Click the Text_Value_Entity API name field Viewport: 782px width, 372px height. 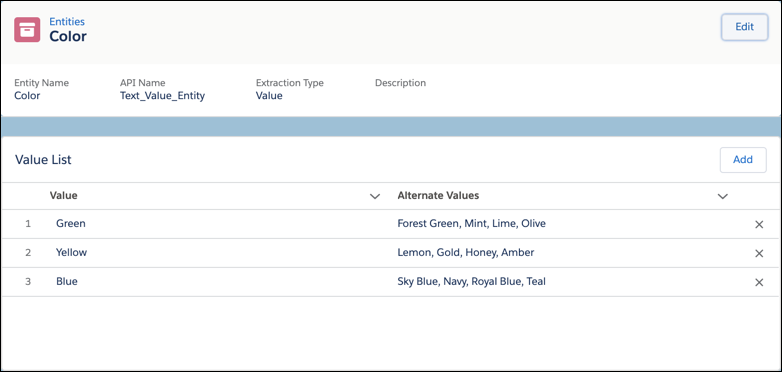click(162, 96)
